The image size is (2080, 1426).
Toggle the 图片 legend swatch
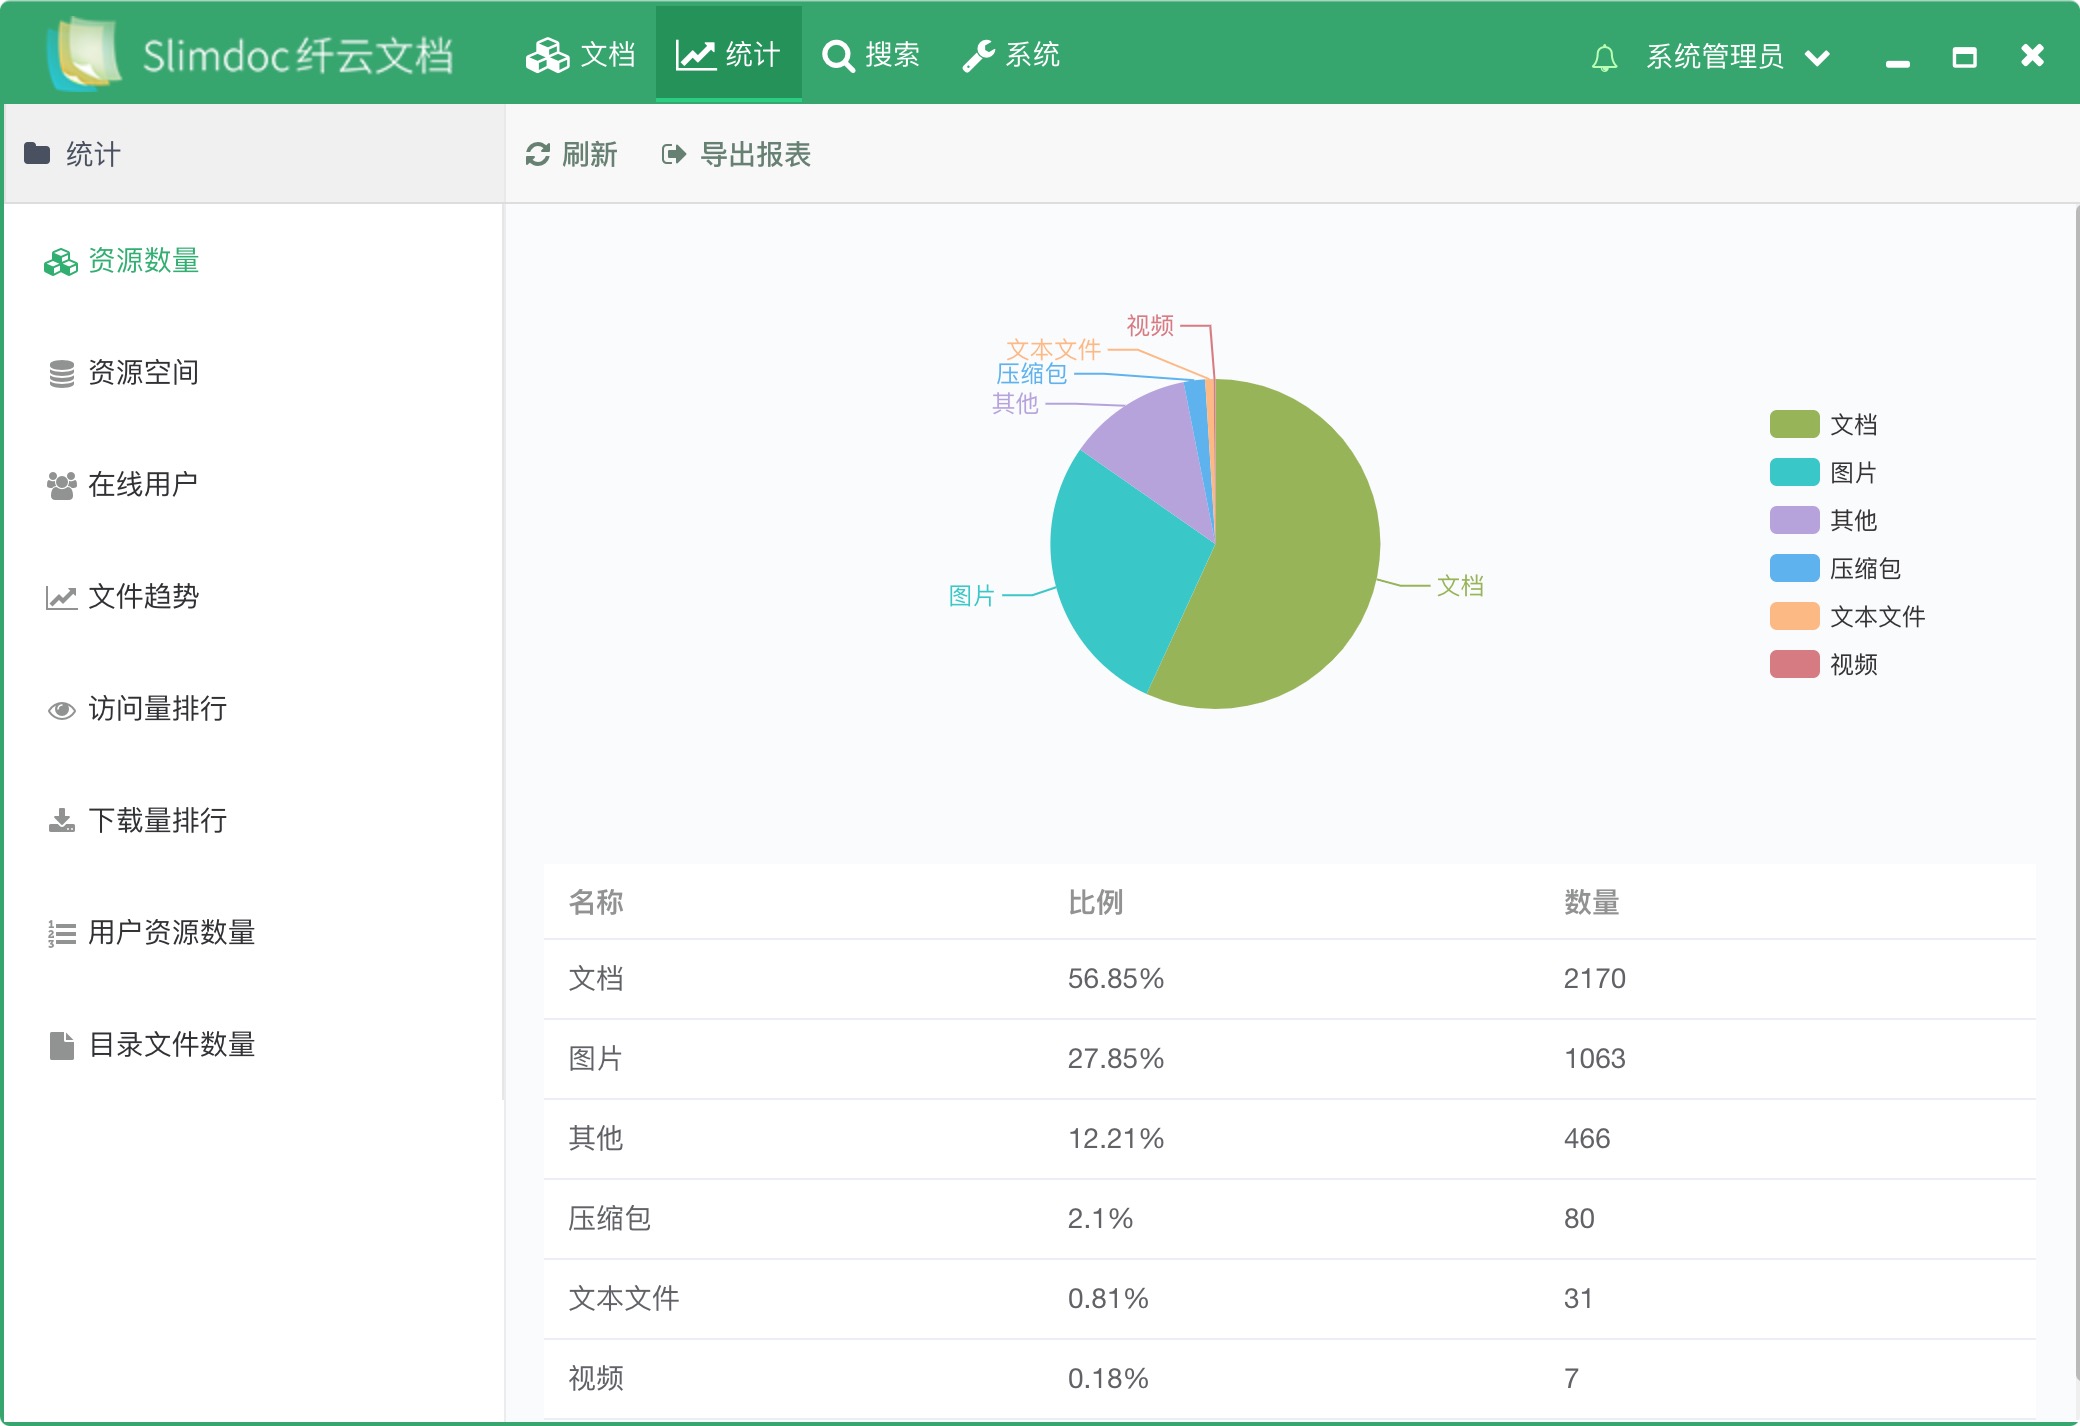(1794, 472)
